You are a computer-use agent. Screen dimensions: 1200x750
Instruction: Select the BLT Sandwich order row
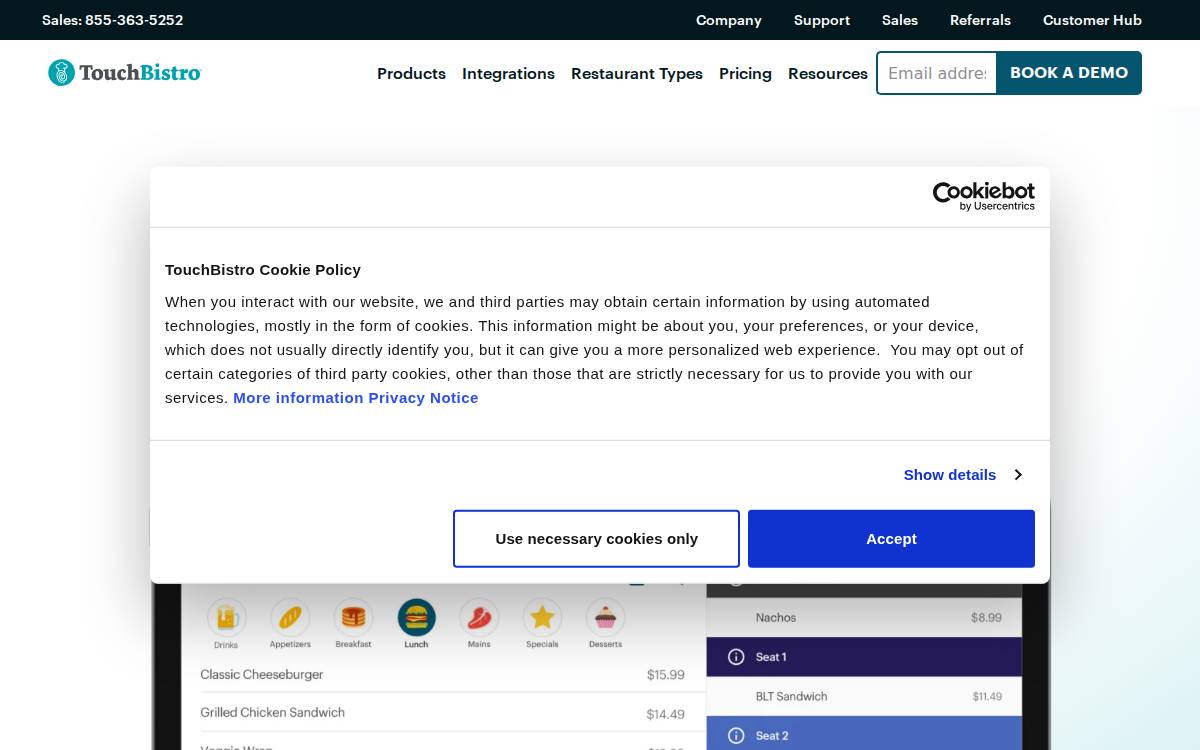point(864,696)
